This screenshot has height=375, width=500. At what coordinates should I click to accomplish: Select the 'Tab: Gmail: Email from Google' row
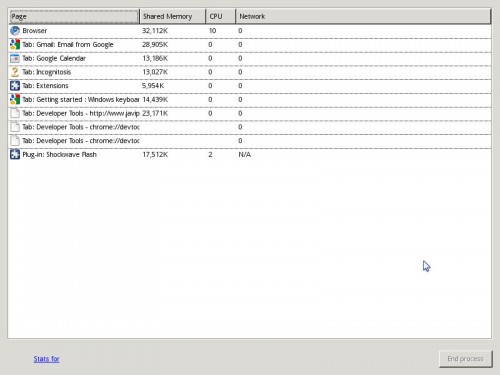(x=250, y=45)
